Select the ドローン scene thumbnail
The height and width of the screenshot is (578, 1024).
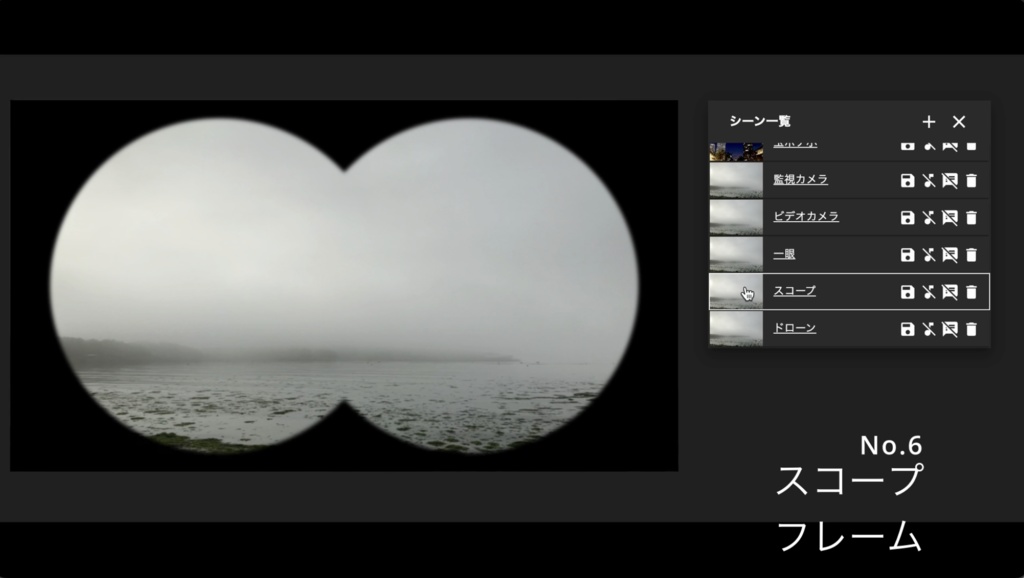pos(736,329)
